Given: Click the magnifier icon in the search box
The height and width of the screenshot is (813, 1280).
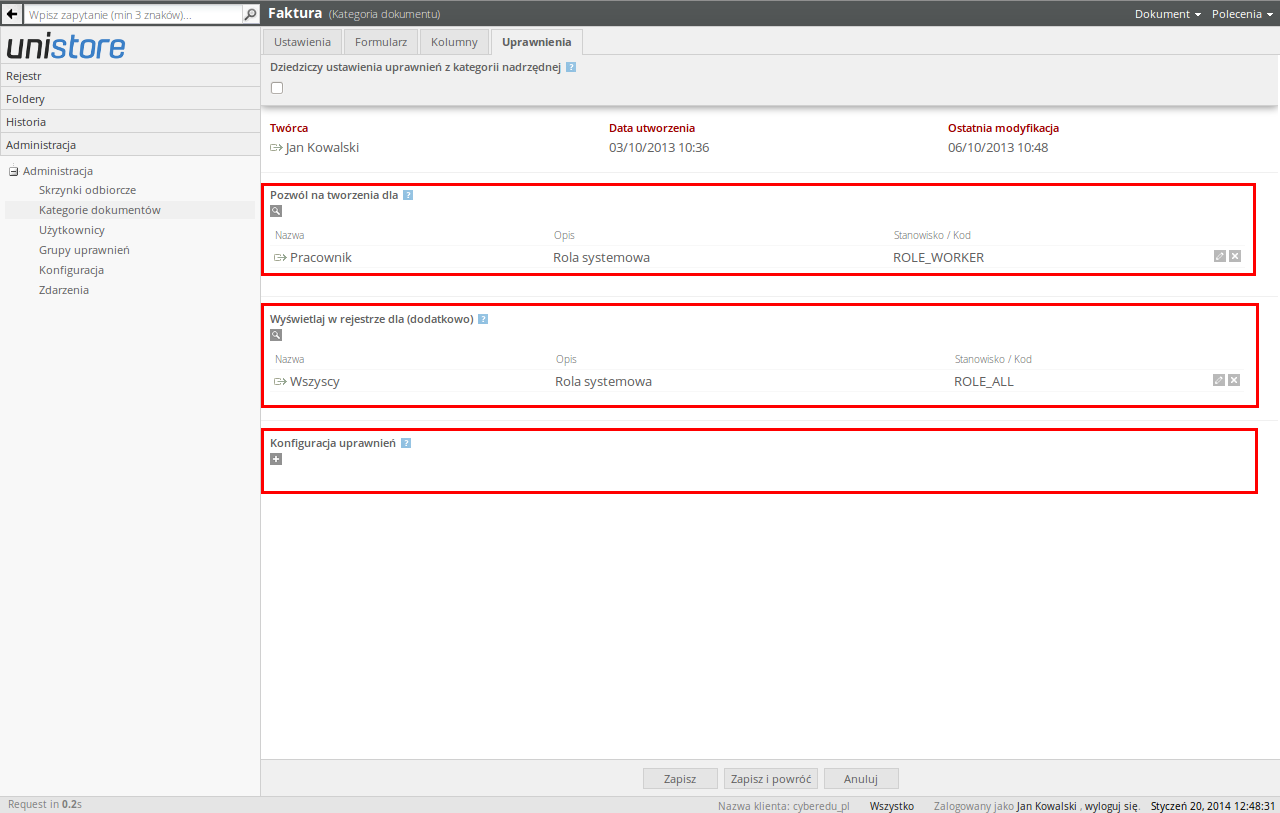Looking at the screenshot, I should pos(250,15).
